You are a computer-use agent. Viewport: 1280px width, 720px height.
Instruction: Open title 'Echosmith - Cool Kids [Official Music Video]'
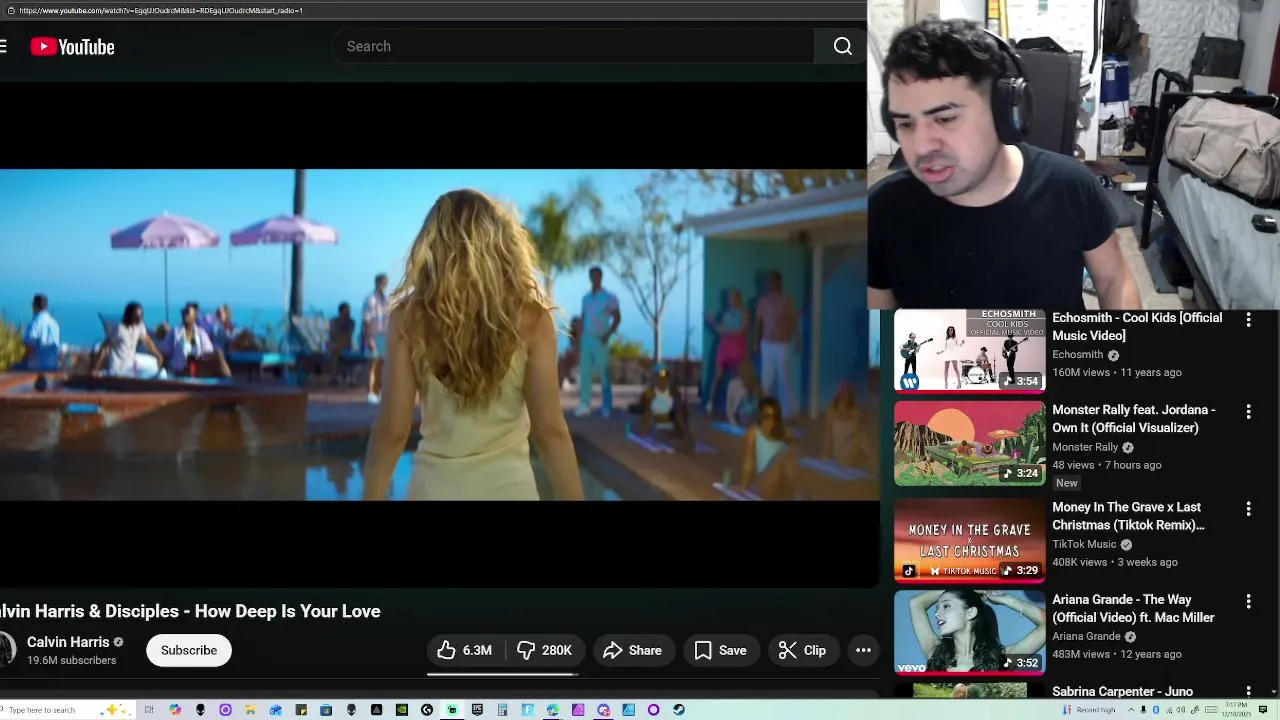click(x=1137, y=326)
